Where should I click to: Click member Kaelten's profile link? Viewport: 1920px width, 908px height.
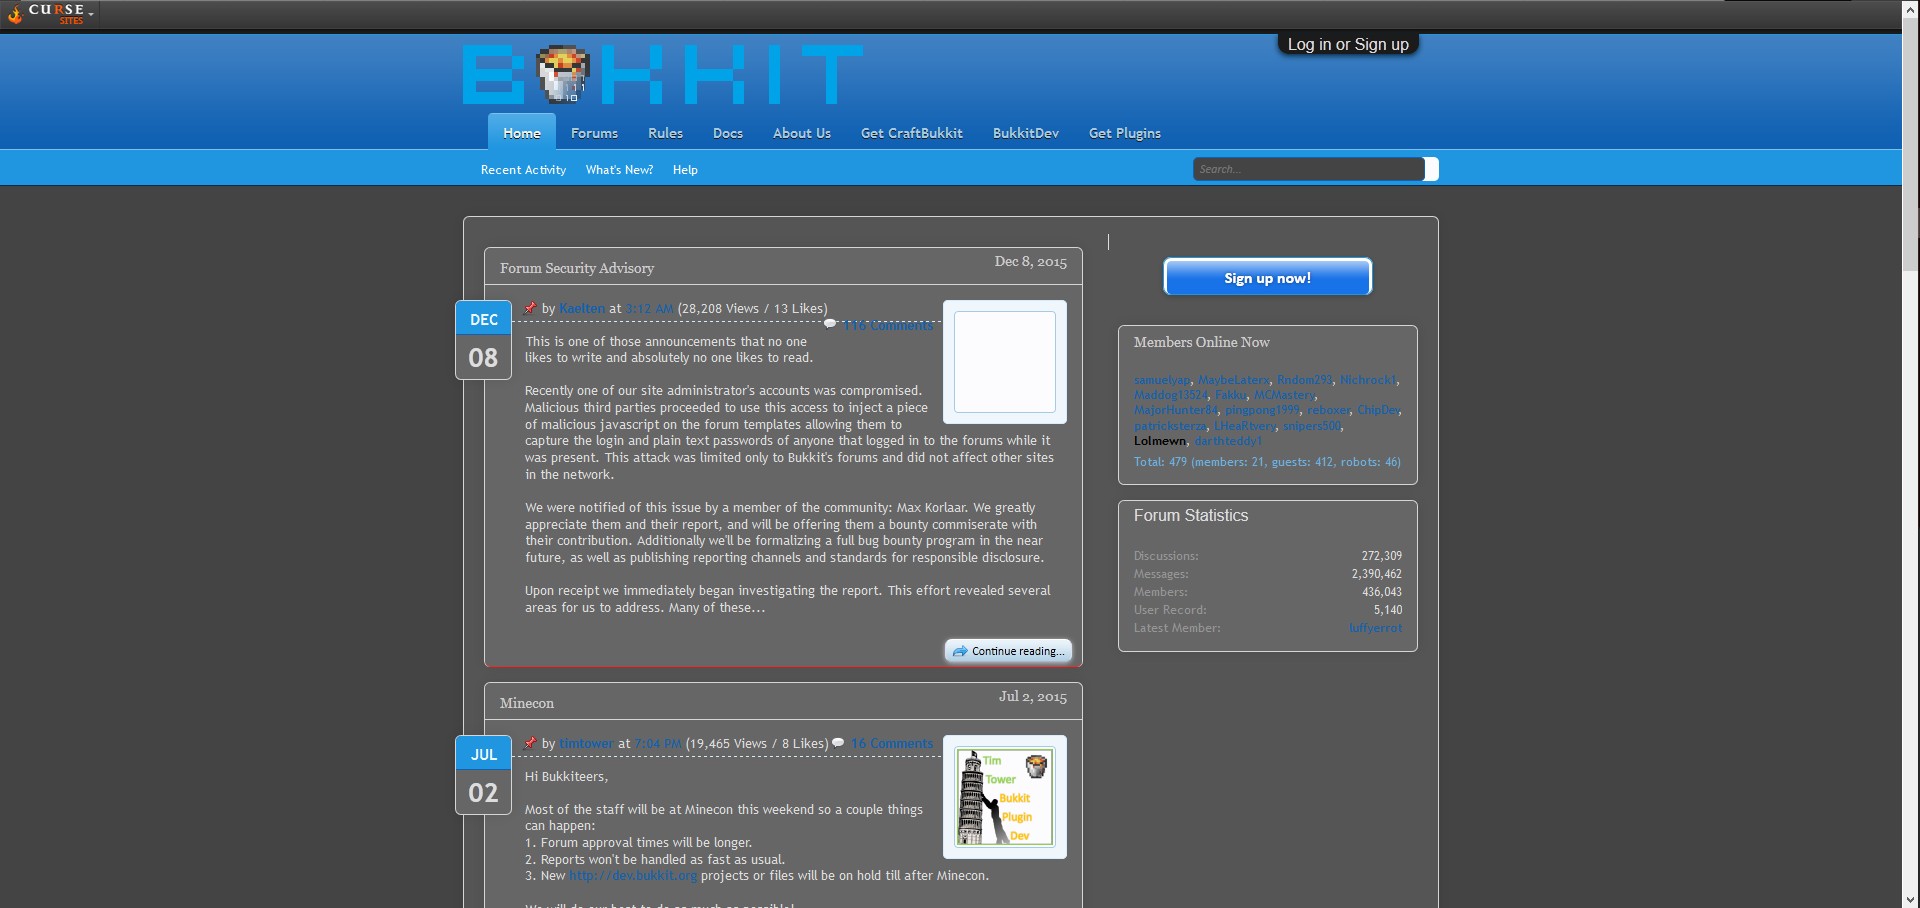581,308
